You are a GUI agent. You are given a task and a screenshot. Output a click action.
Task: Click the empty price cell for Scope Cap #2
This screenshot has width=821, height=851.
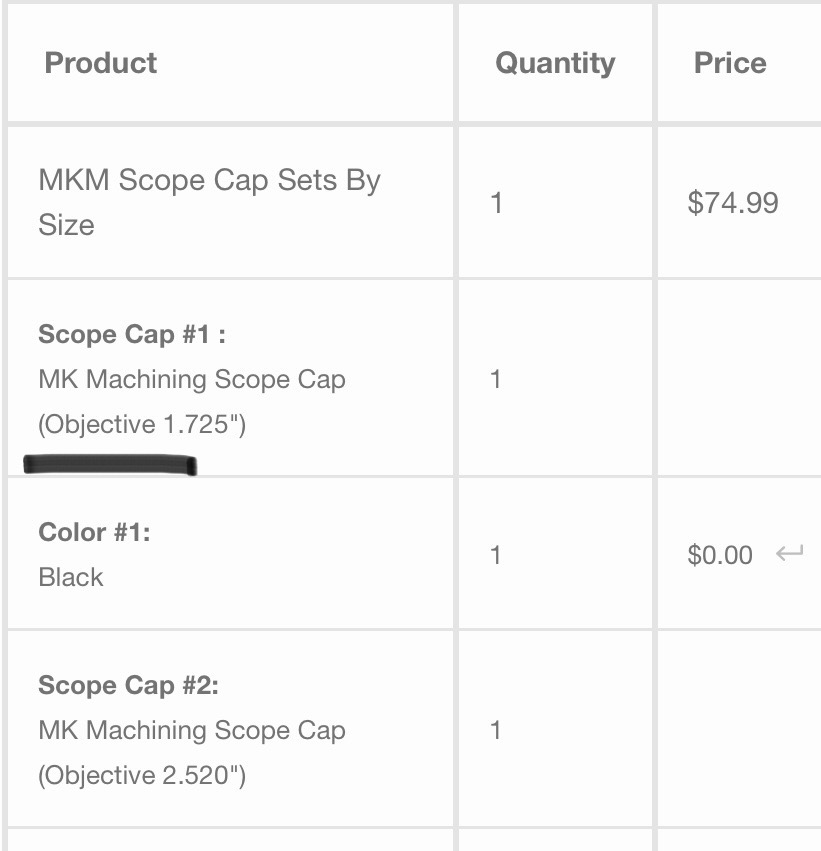click(739, 728)
